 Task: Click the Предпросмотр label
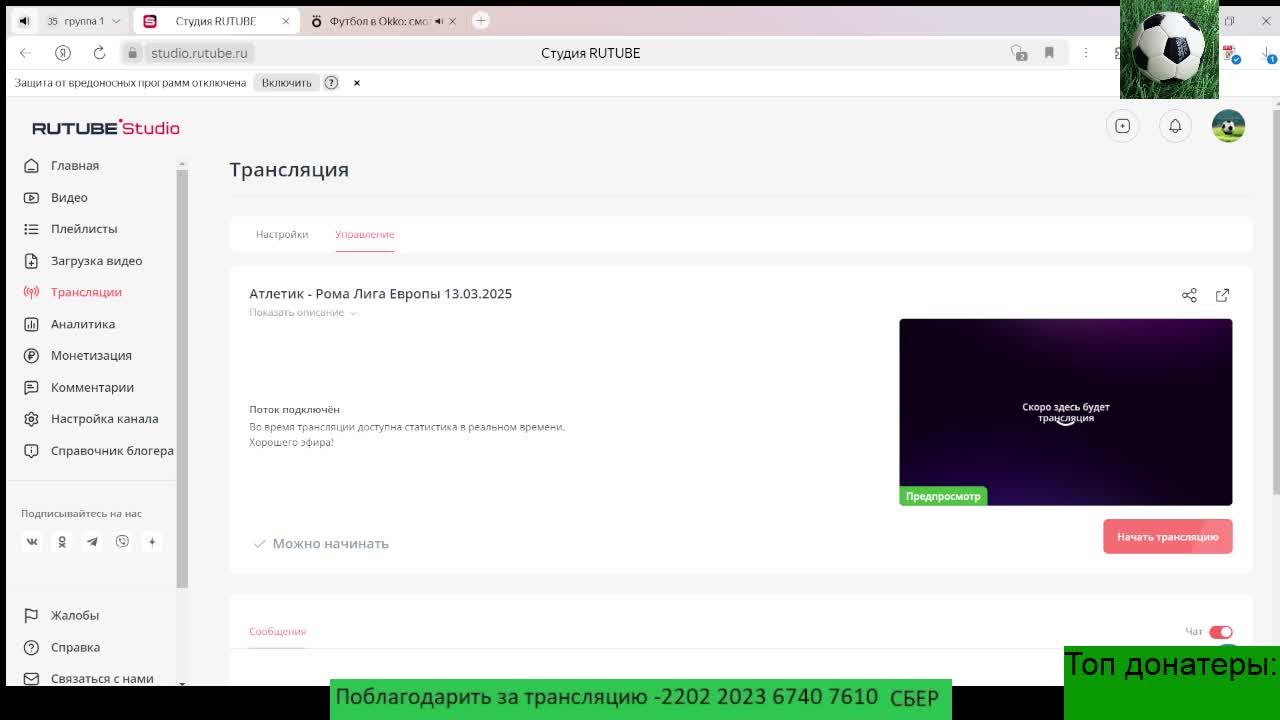[x=943, y=496]
